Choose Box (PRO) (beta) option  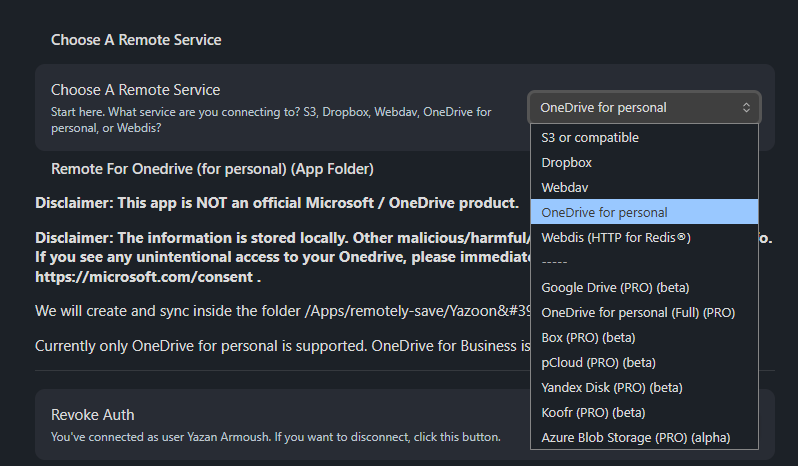pos(644,337)
